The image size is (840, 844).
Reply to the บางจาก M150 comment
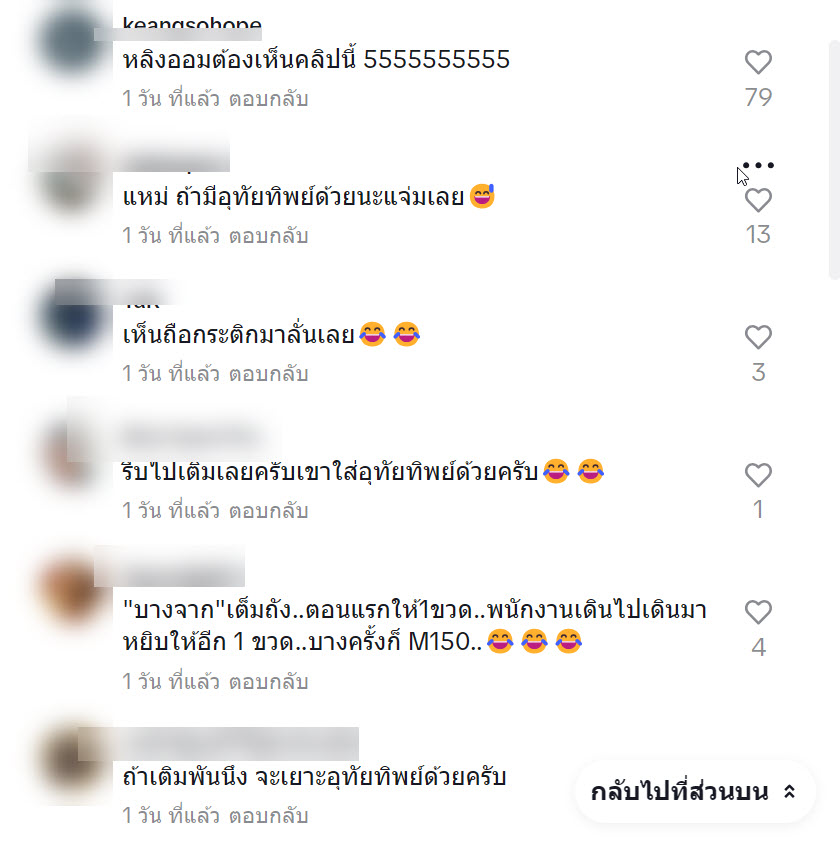[x=269, y=682]
